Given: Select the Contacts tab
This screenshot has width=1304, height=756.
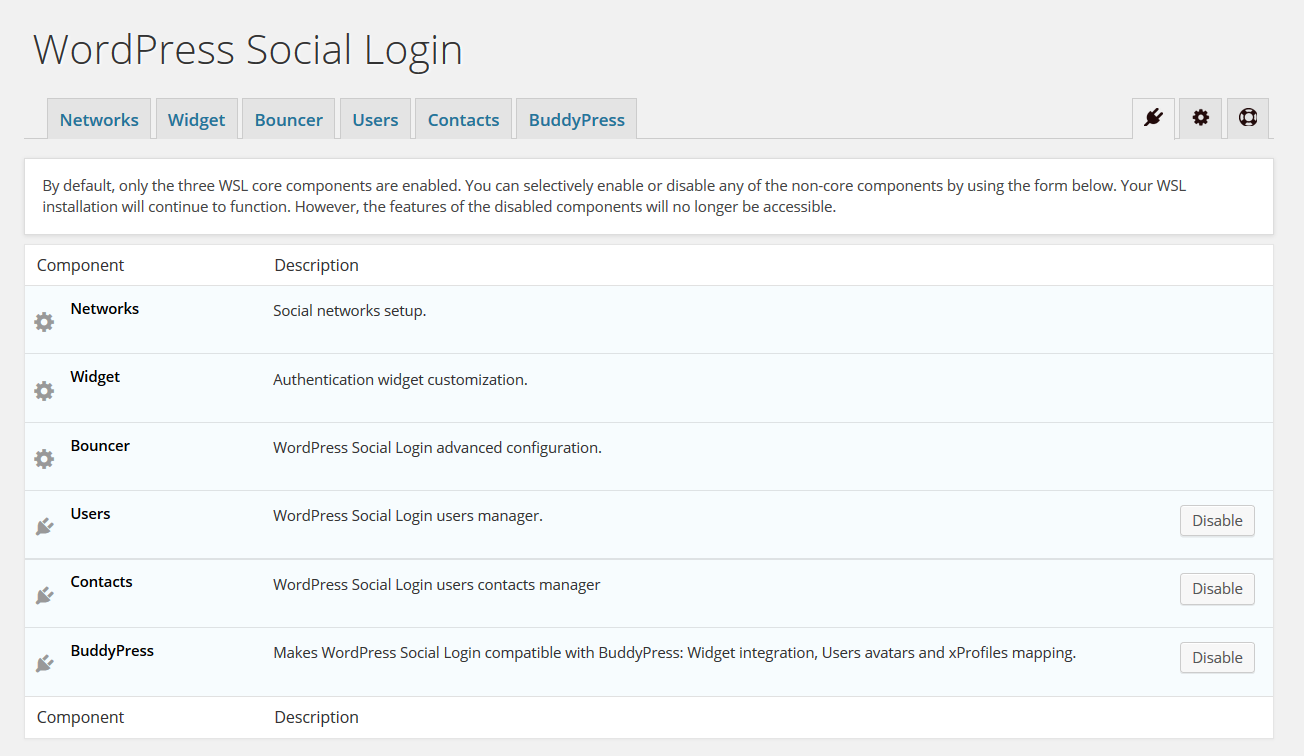Looking at the screenshot, I should coord(463,119).
